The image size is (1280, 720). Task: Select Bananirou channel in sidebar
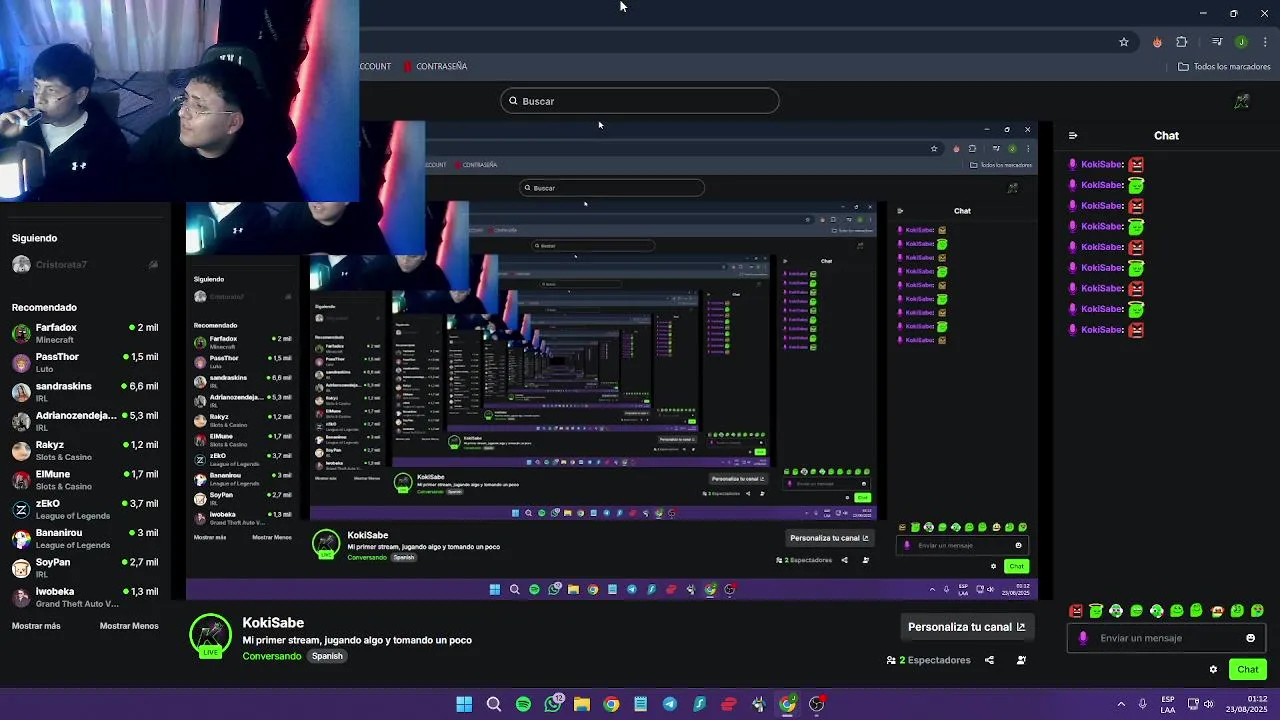pos(85,538)
